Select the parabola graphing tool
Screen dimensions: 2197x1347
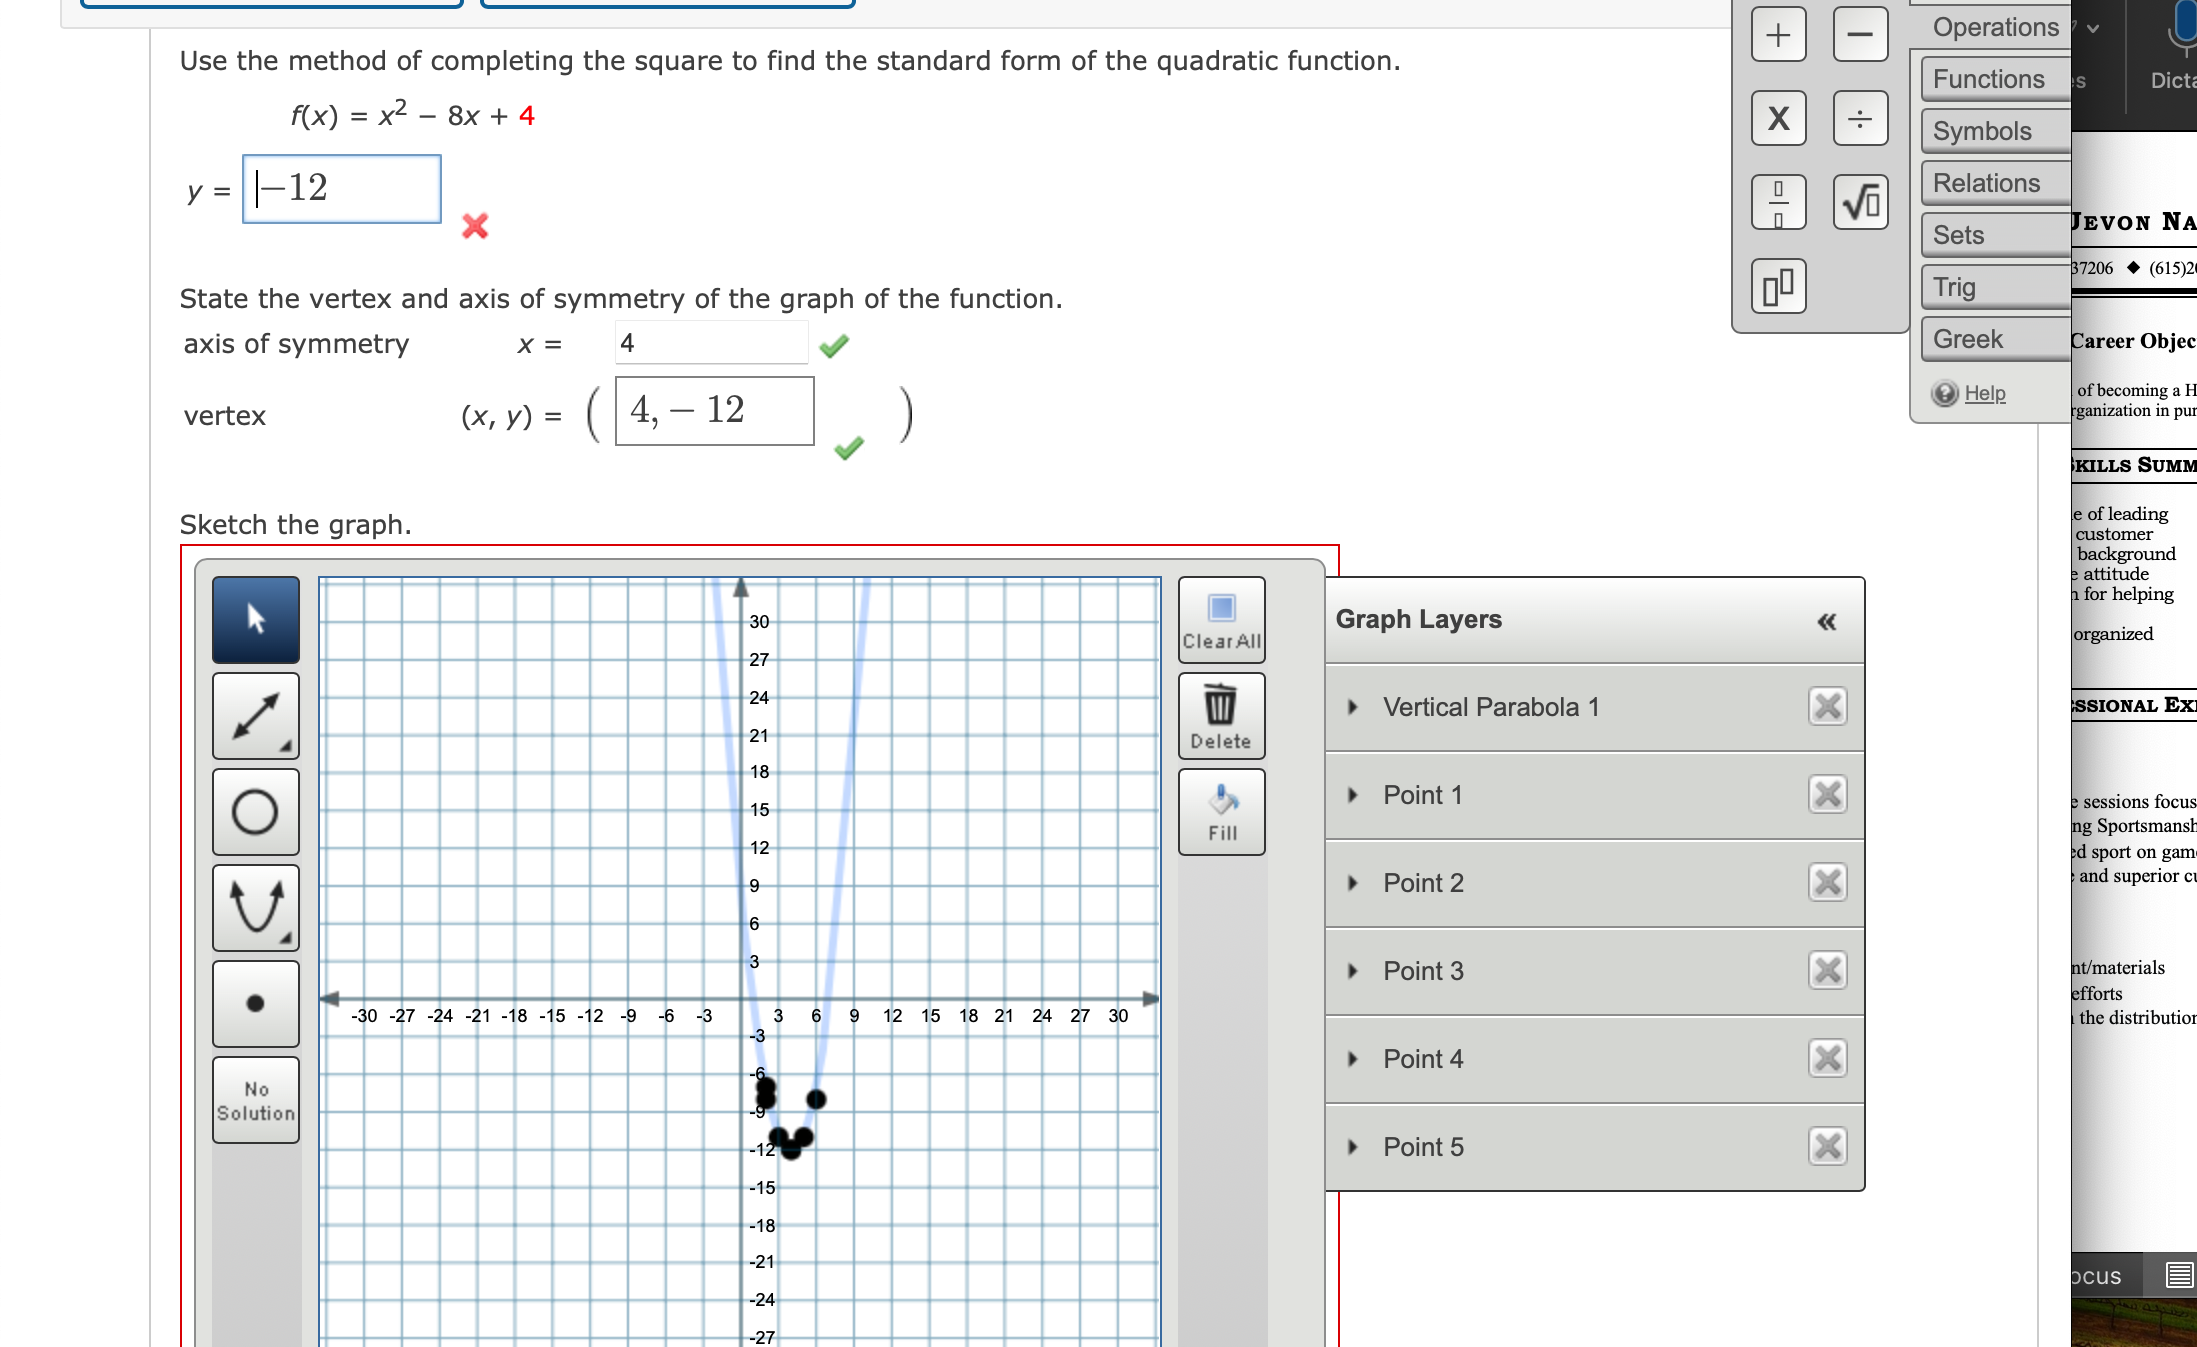pyautogui.click(x=255, y=908)
